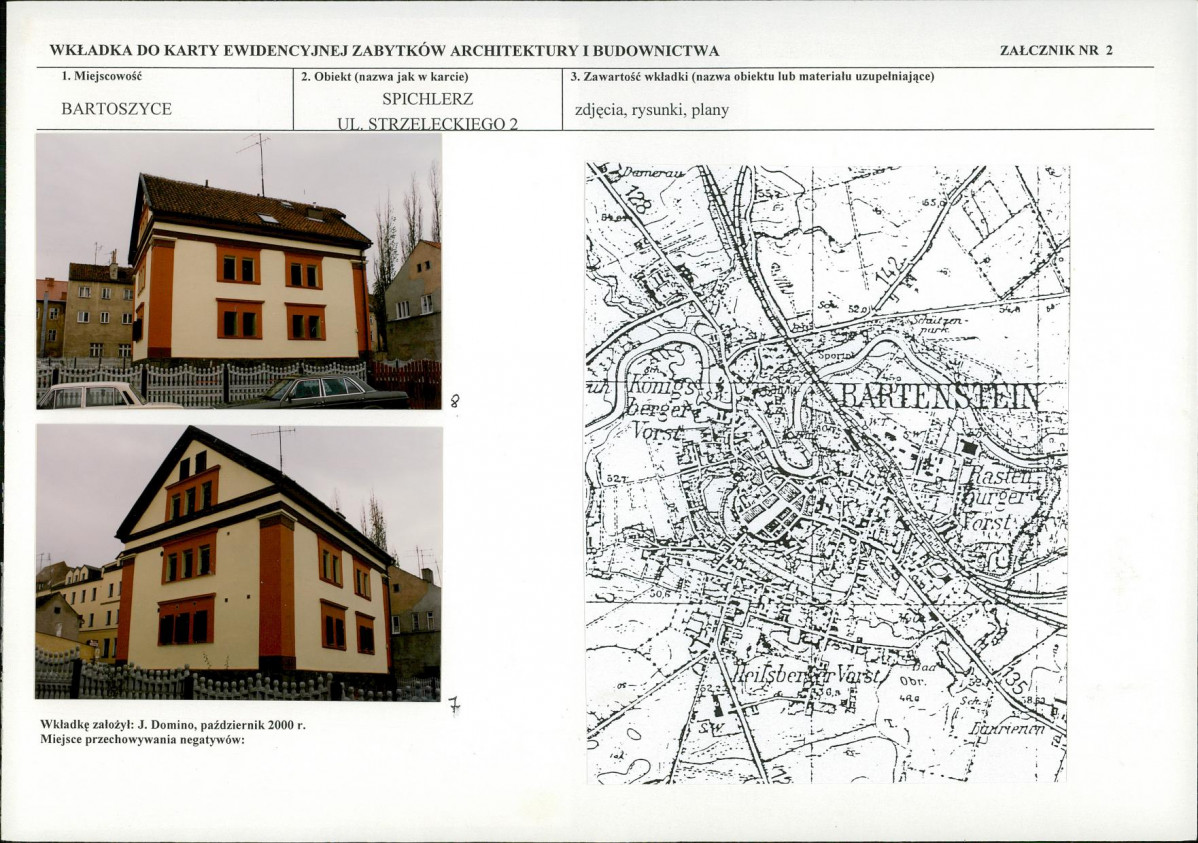This screenshot has height=843, width=1198.
Task: Click the '3. Zawartość wkładki' field label
Action: [x=753, y=76]
